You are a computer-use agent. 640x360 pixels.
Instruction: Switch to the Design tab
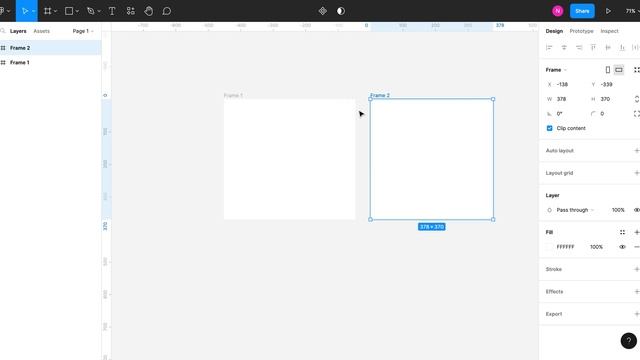(x=554, y=31)
